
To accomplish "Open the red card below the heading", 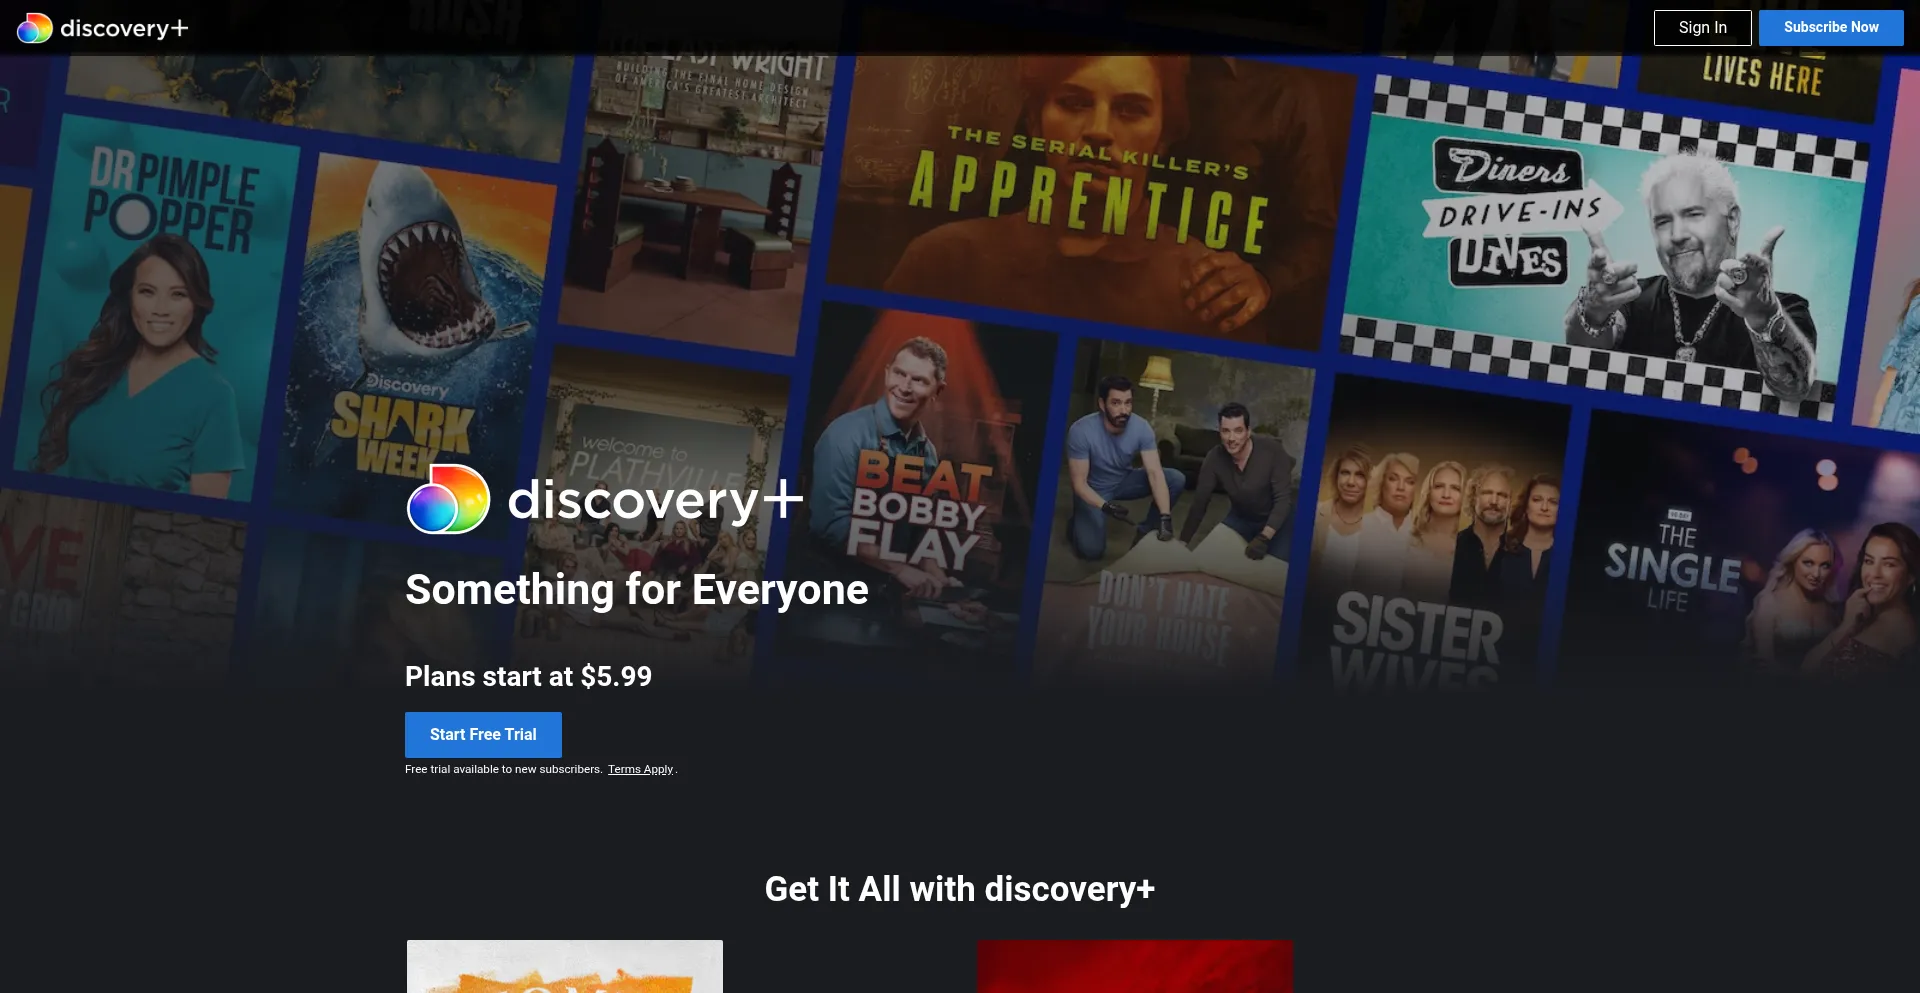I will click(x=1134, y=966).
